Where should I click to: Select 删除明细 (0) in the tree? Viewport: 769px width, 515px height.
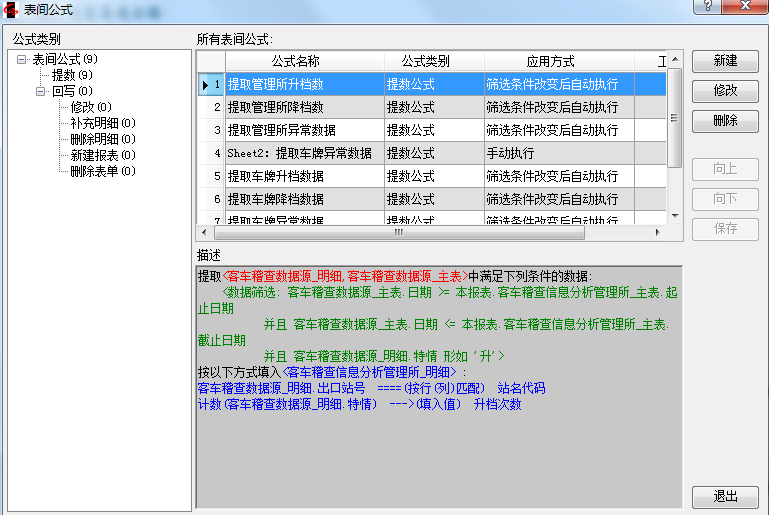[102, 140]
